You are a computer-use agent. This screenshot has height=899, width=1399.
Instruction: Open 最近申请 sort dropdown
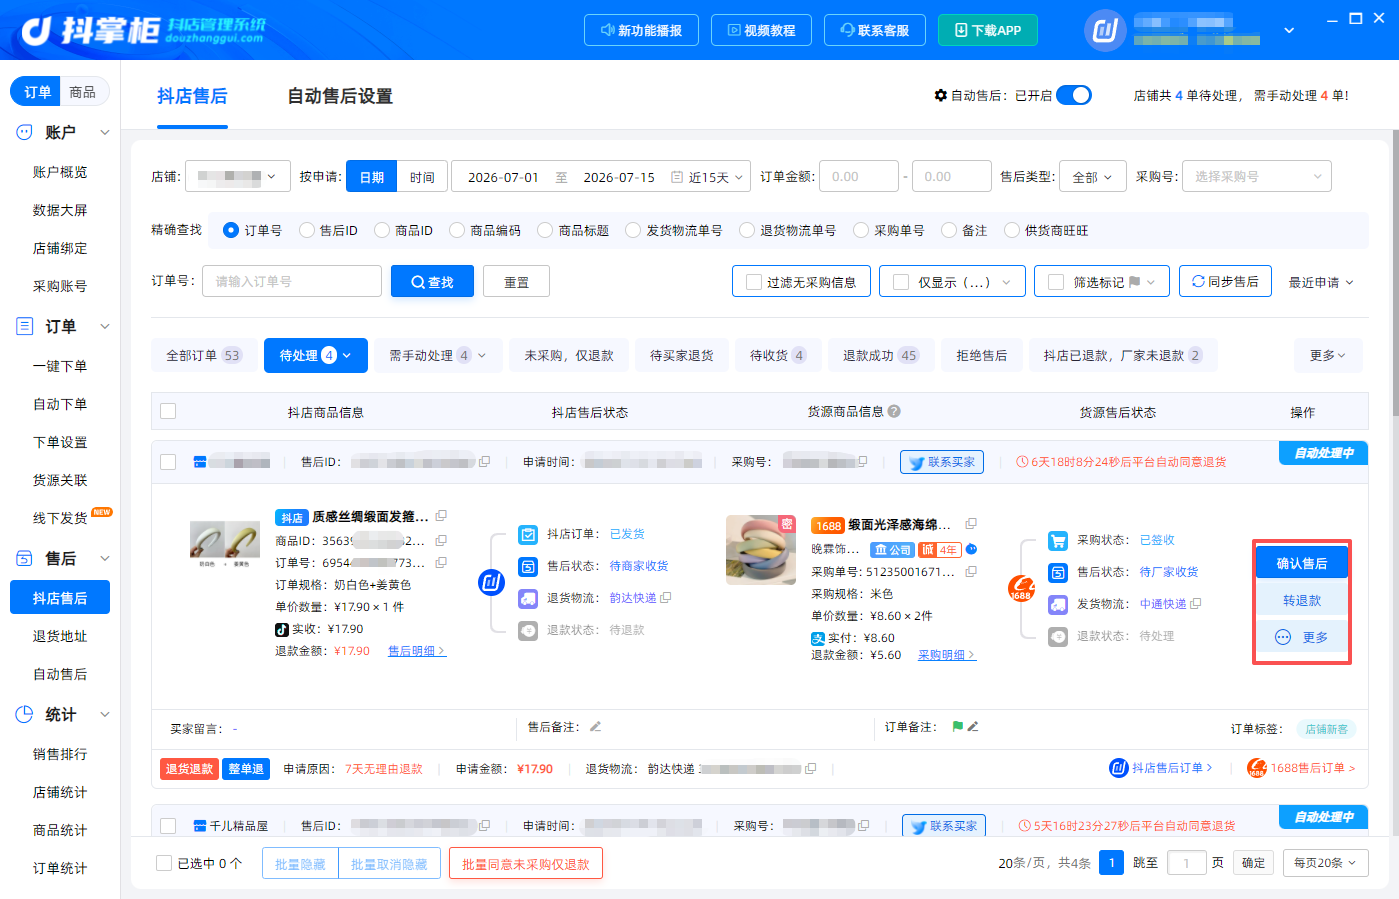[x=1321, y=282]
